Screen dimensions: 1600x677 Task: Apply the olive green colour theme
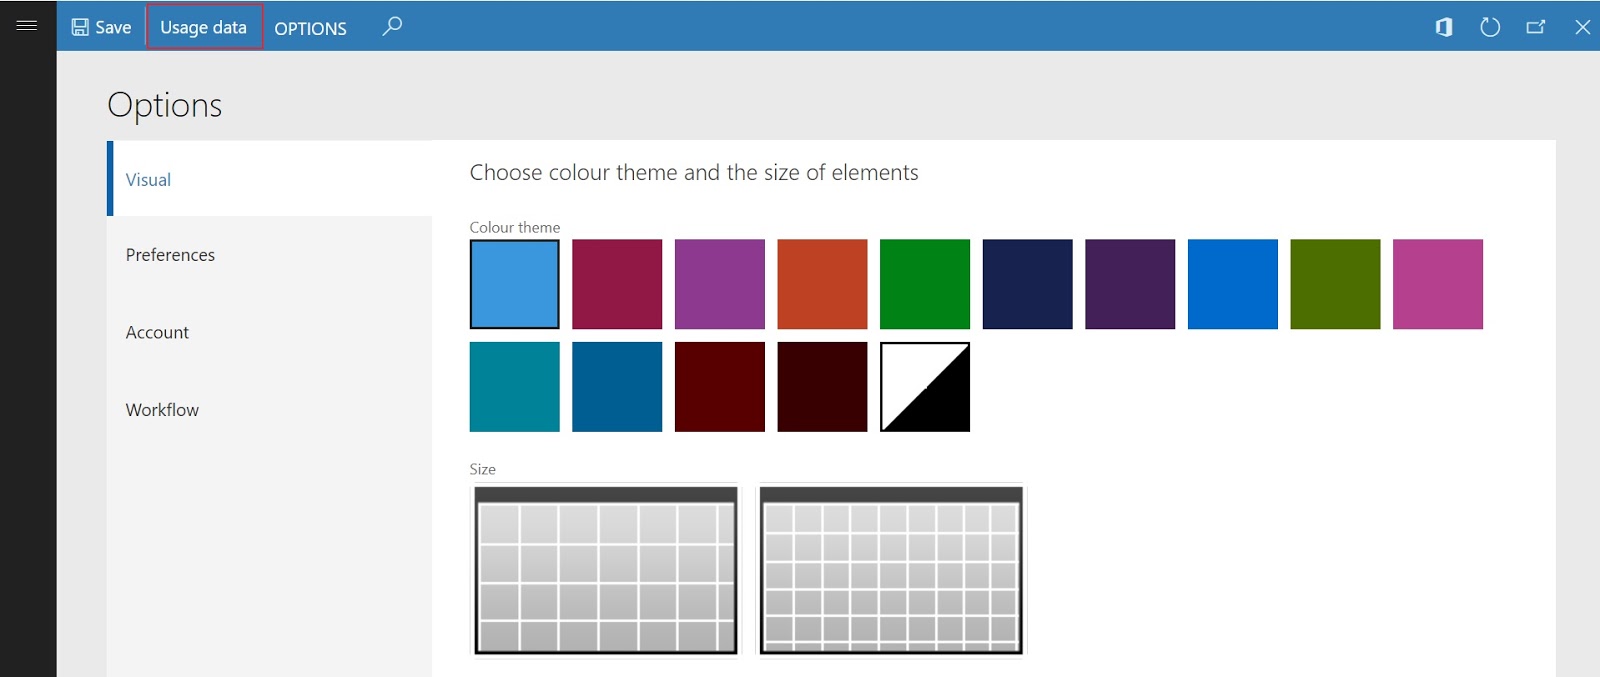1335,284
